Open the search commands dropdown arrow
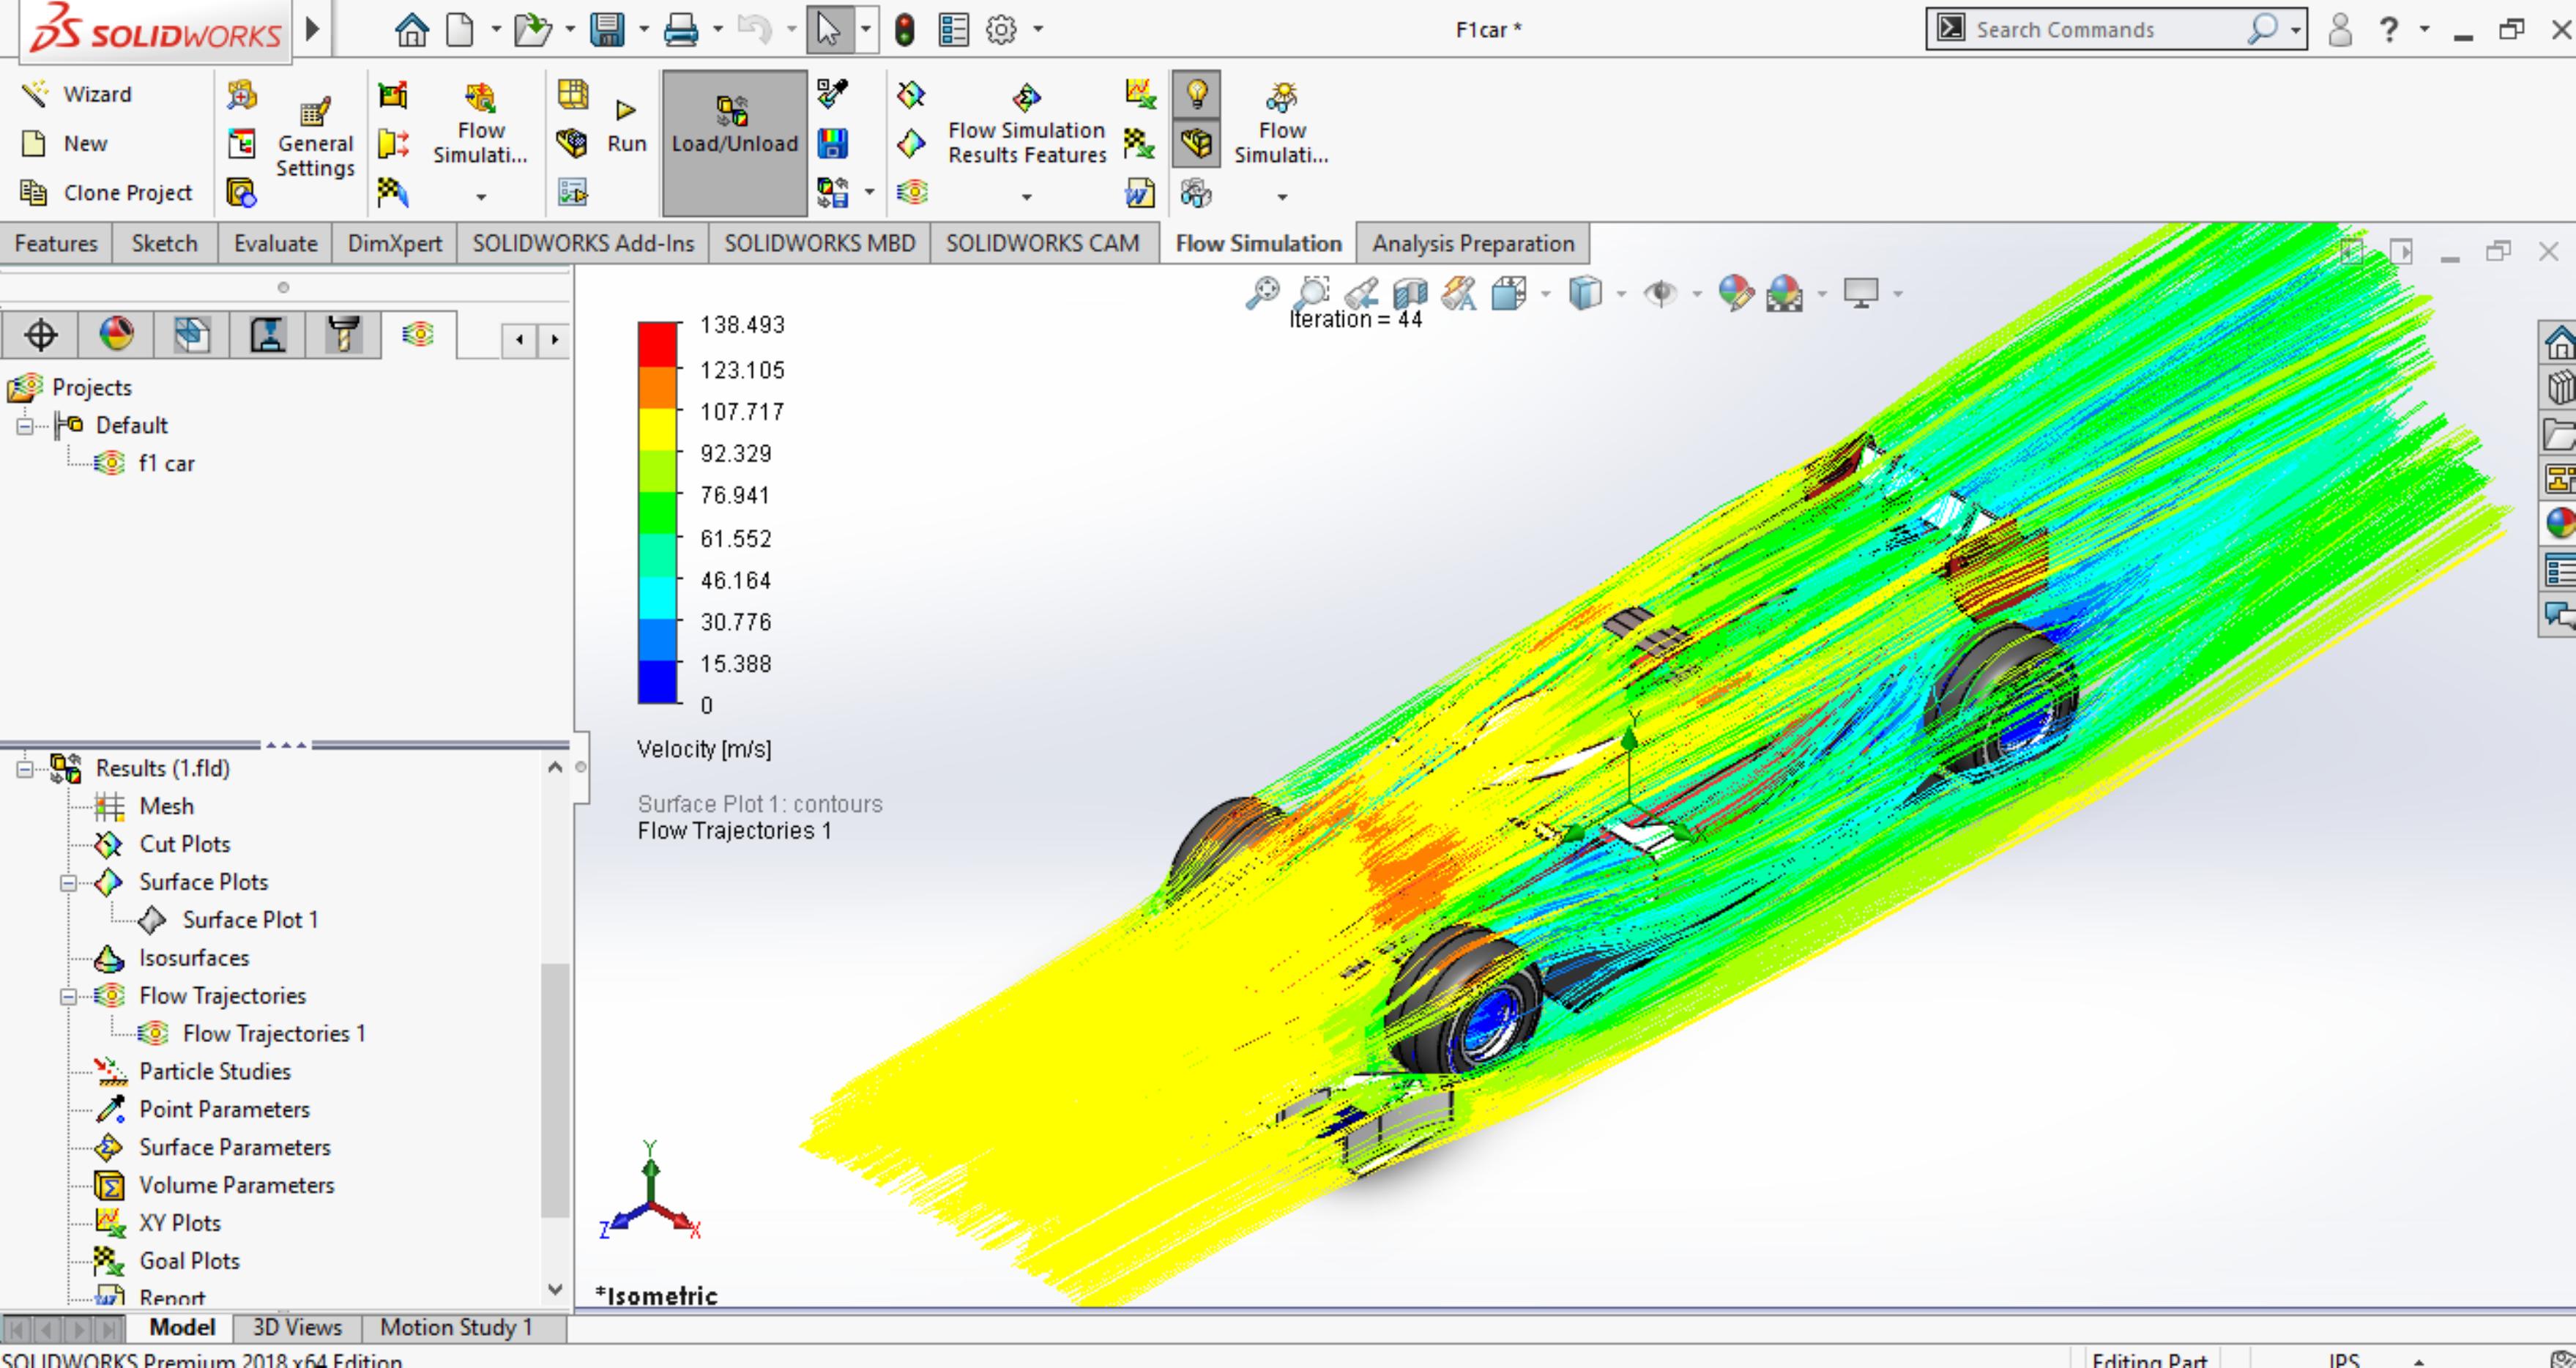 [x=2295, y=30]
